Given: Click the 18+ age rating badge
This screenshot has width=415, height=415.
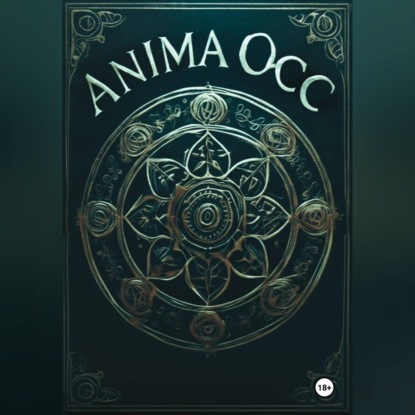Looking at the screenshot, I should pos(324,388).
